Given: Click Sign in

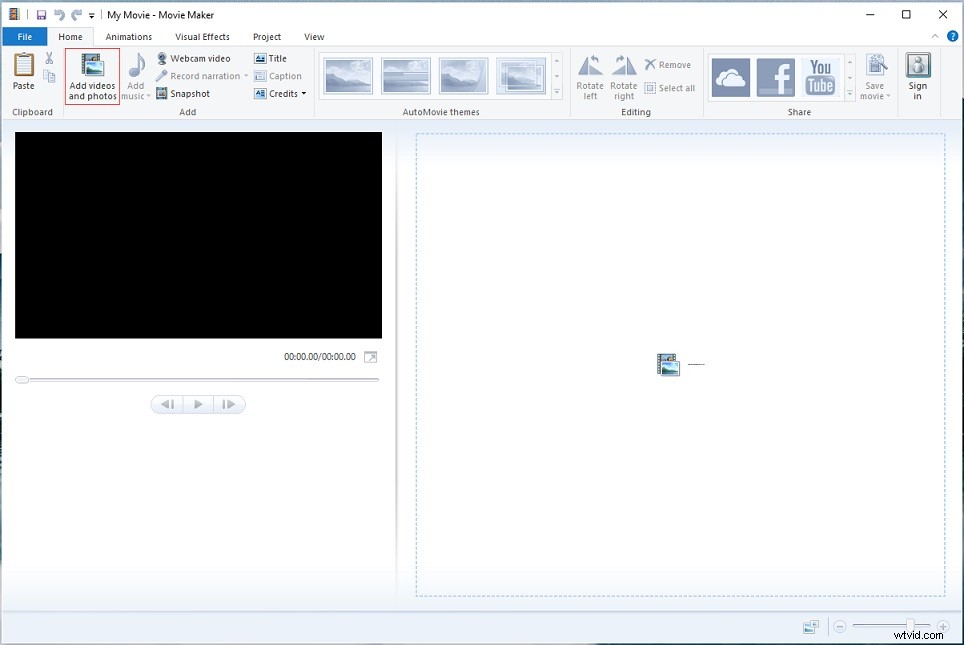Looking at the screenshot, I should [x=917, y=75].
